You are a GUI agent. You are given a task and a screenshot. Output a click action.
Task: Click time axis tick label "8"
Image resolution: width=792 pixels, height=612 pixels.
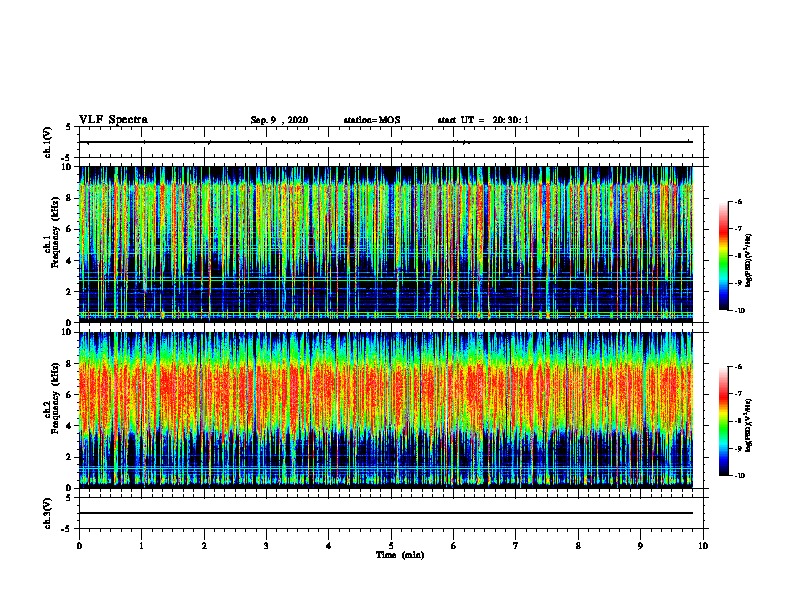click(578, 546)
